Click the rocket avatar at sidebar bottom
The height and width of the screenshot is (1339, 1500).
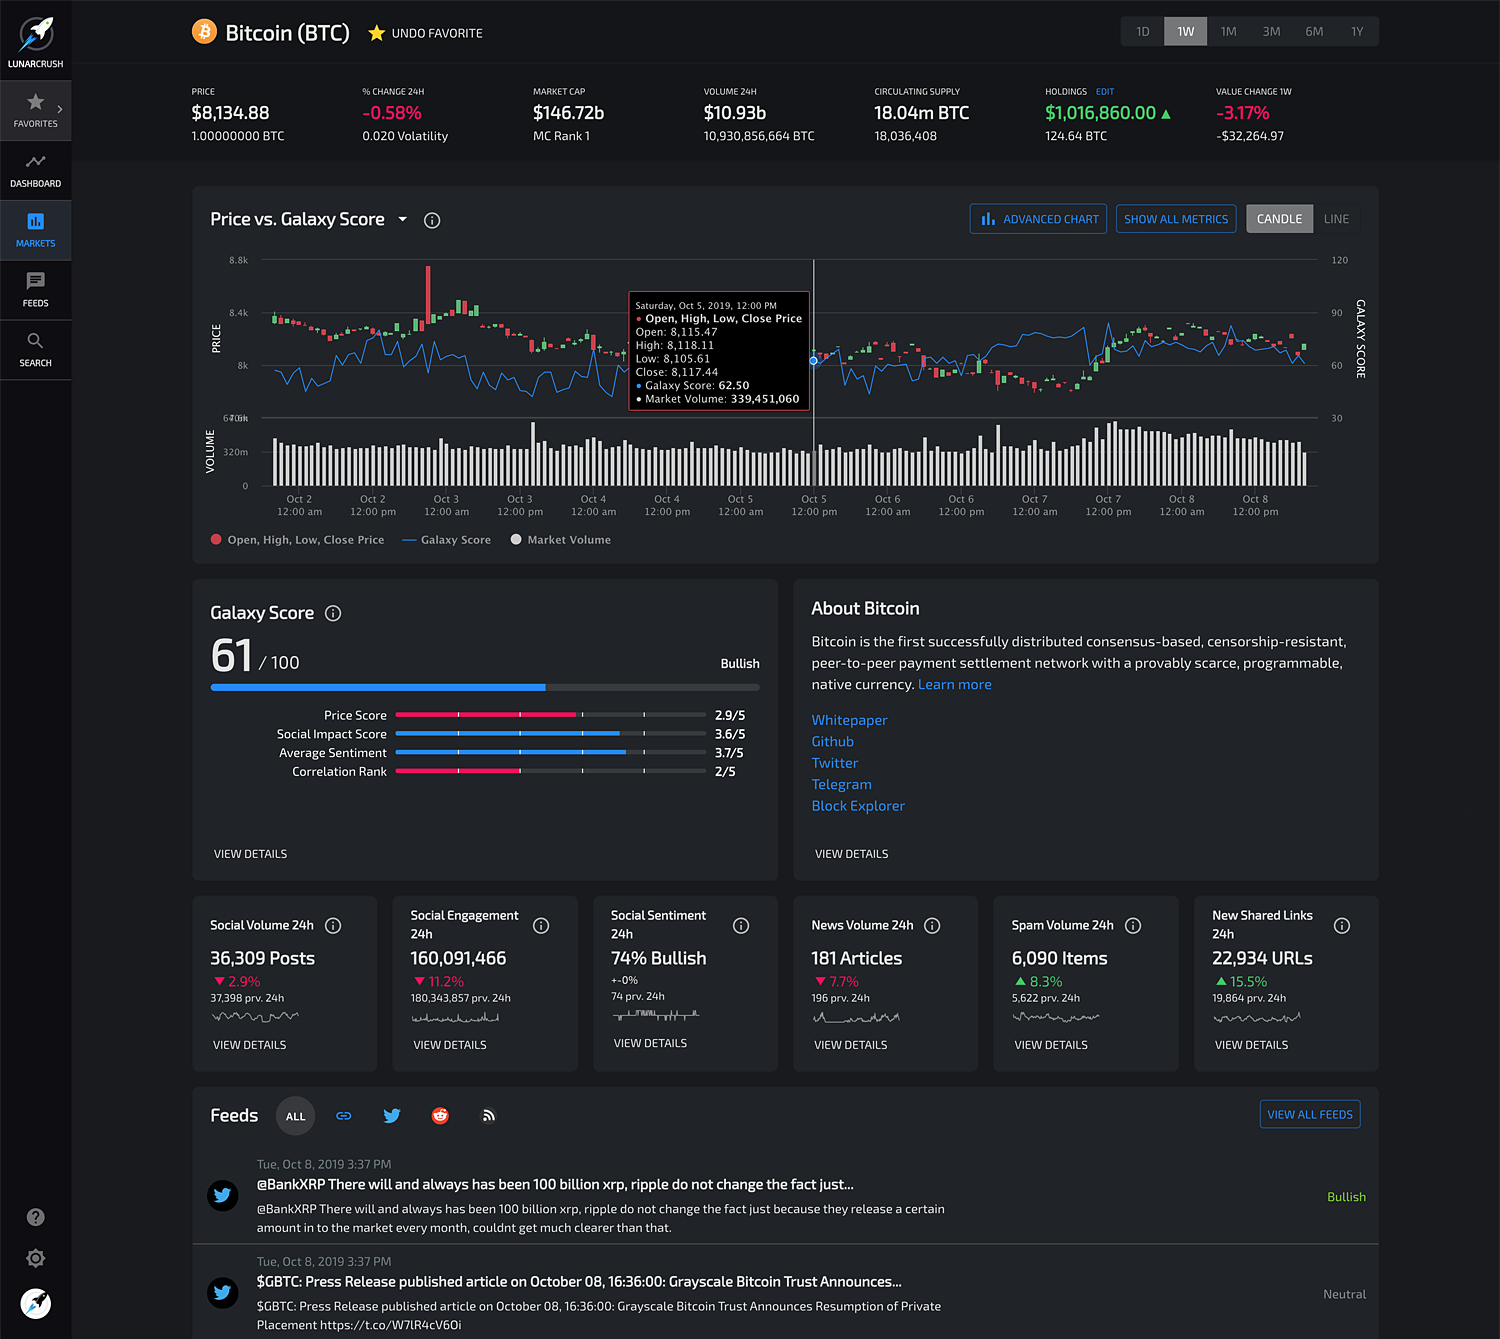[x=36, y=1303]
